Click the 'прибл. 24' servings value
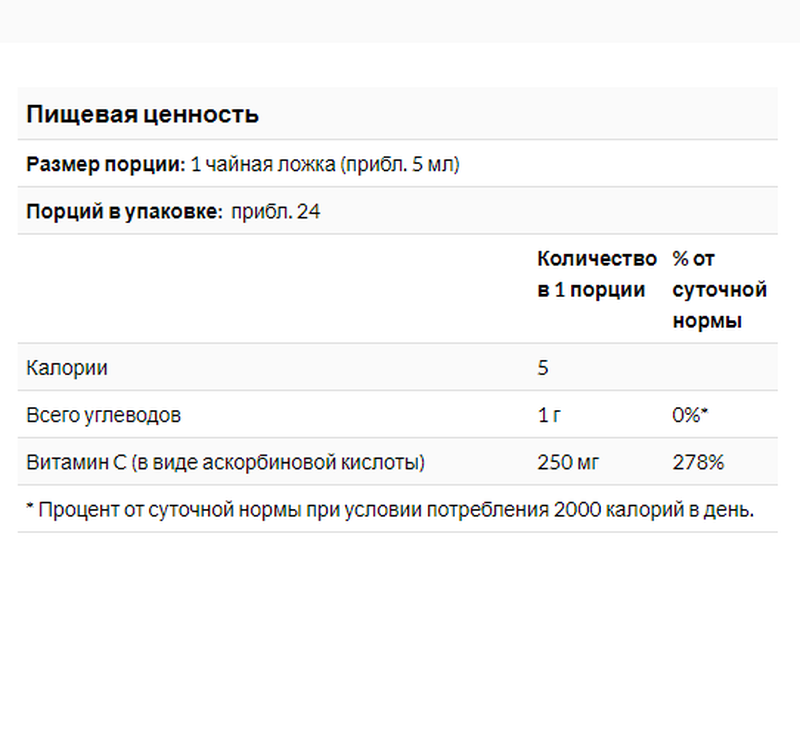This screenshot has width=800, height=735. pyautogui.click(x=276, y=211)
